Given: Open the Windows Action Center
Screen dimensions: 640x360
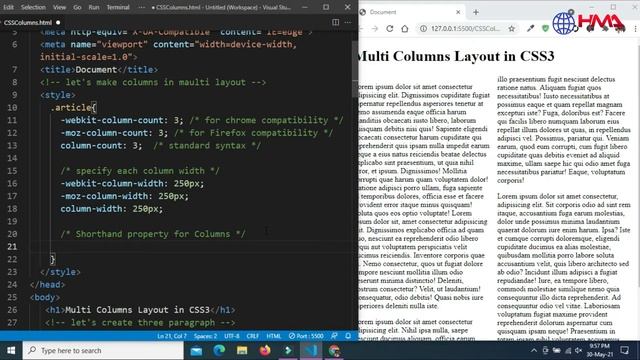Looking at the screenshot, I should [x=624, y=351].
